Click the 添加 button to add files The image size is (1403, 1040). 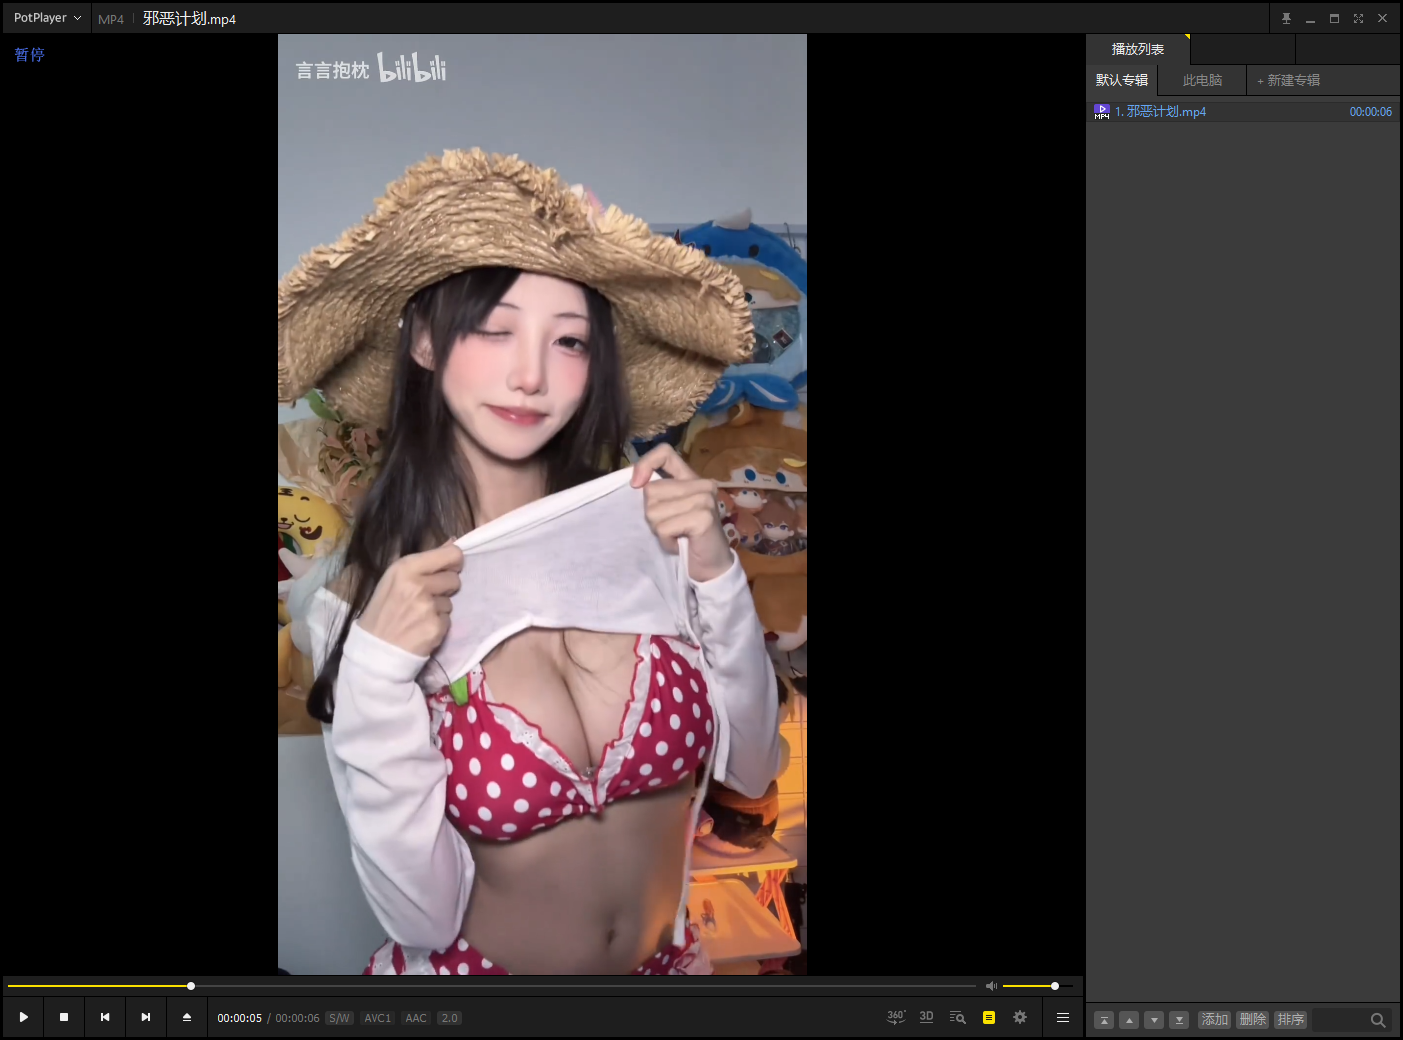click(1214, 1019)
